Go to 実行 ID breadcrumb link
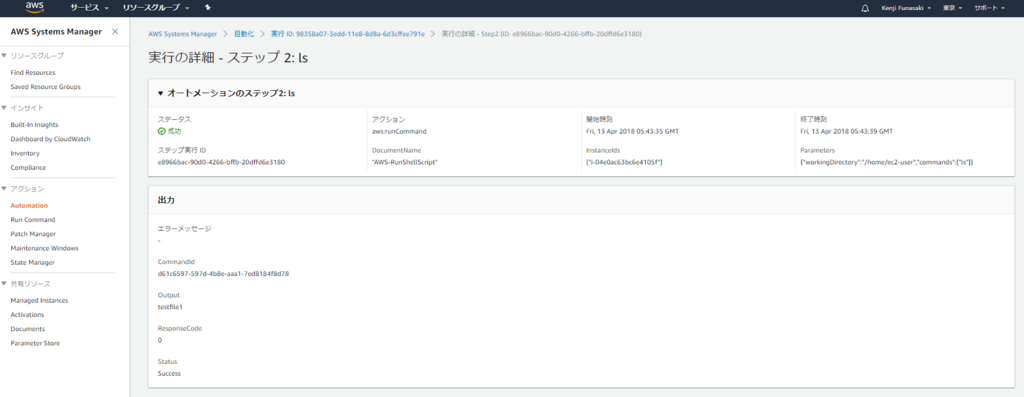 coord(347,33)
